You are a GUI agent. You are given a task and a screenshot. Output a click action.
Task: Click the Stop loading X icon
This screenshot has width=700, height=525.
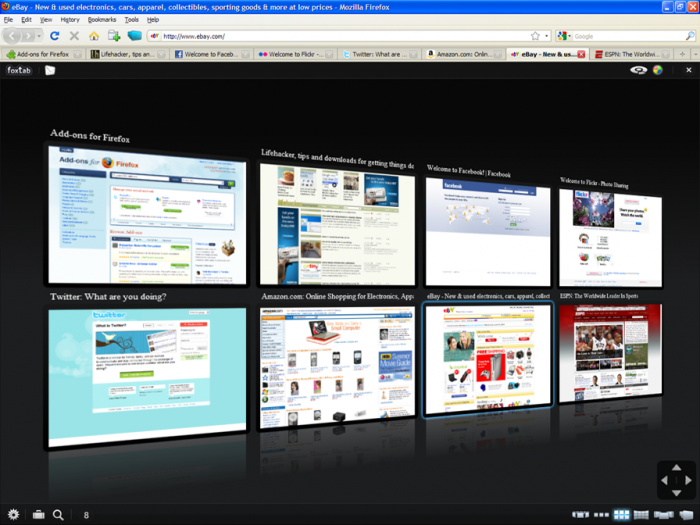click(74, 36)
